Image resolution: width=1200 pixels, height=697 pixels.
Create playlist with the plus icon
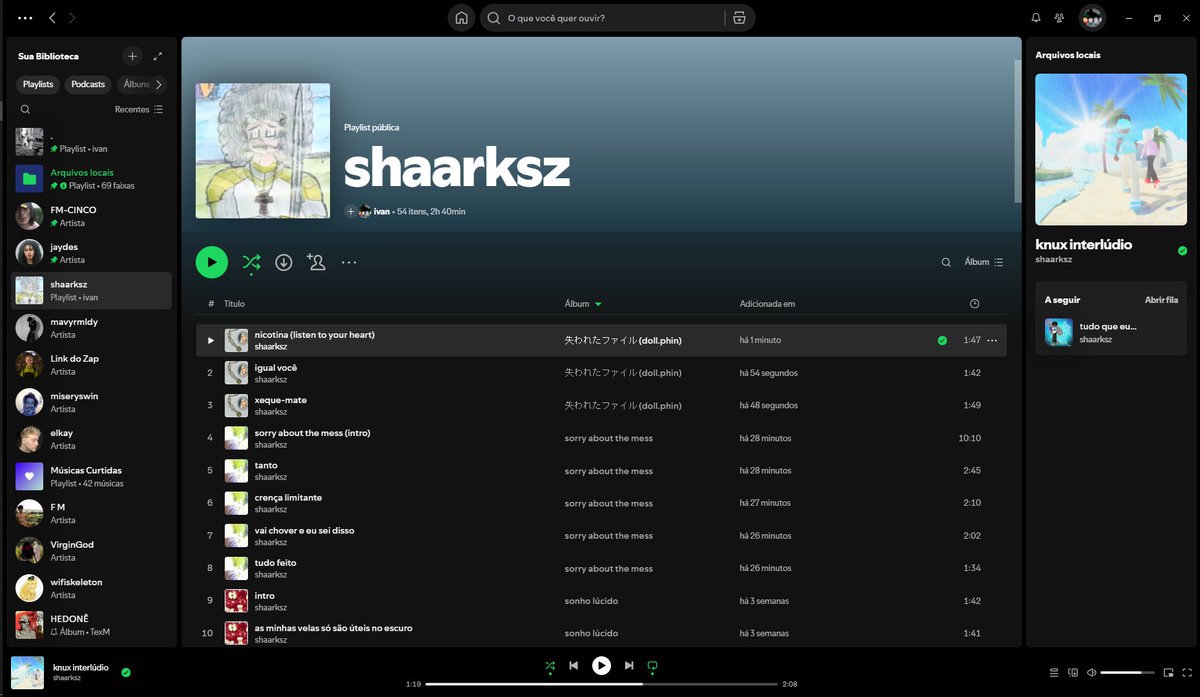132,56
